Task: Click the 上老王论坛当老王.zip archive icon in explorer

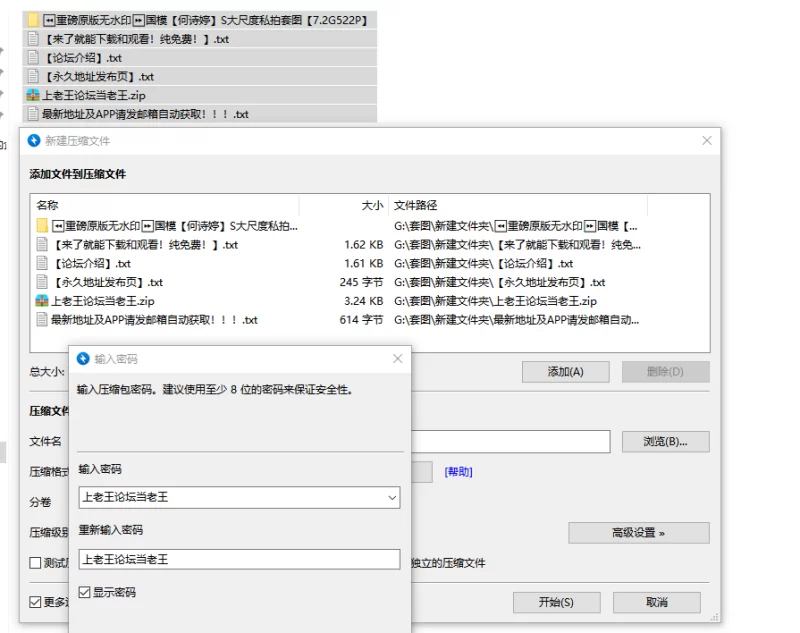Action: 33,95
